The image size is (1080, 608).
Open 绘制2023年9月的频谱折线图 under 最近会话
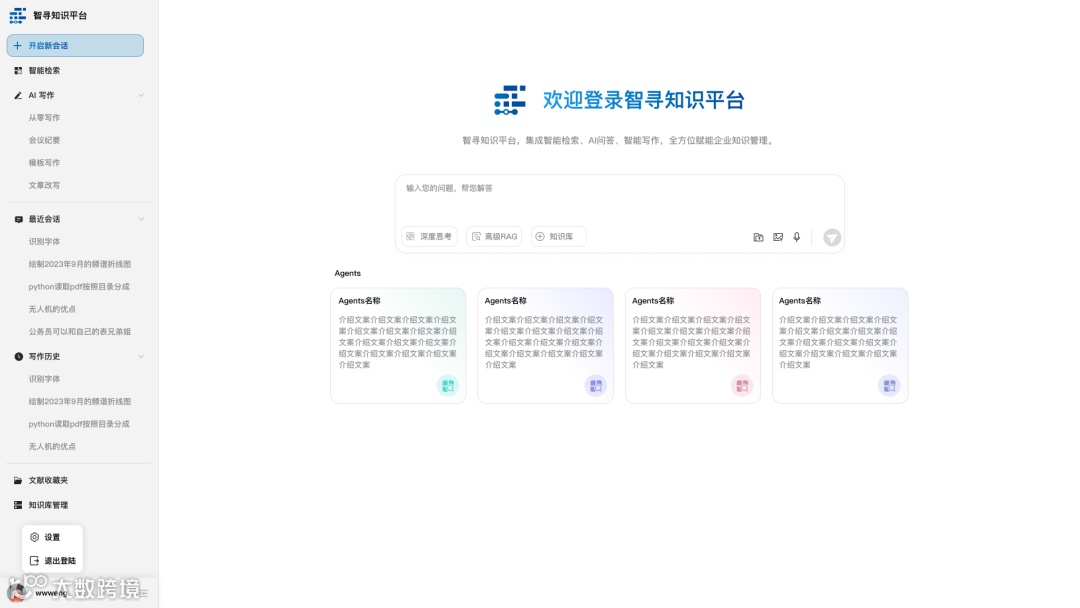(x=79, y=264)
